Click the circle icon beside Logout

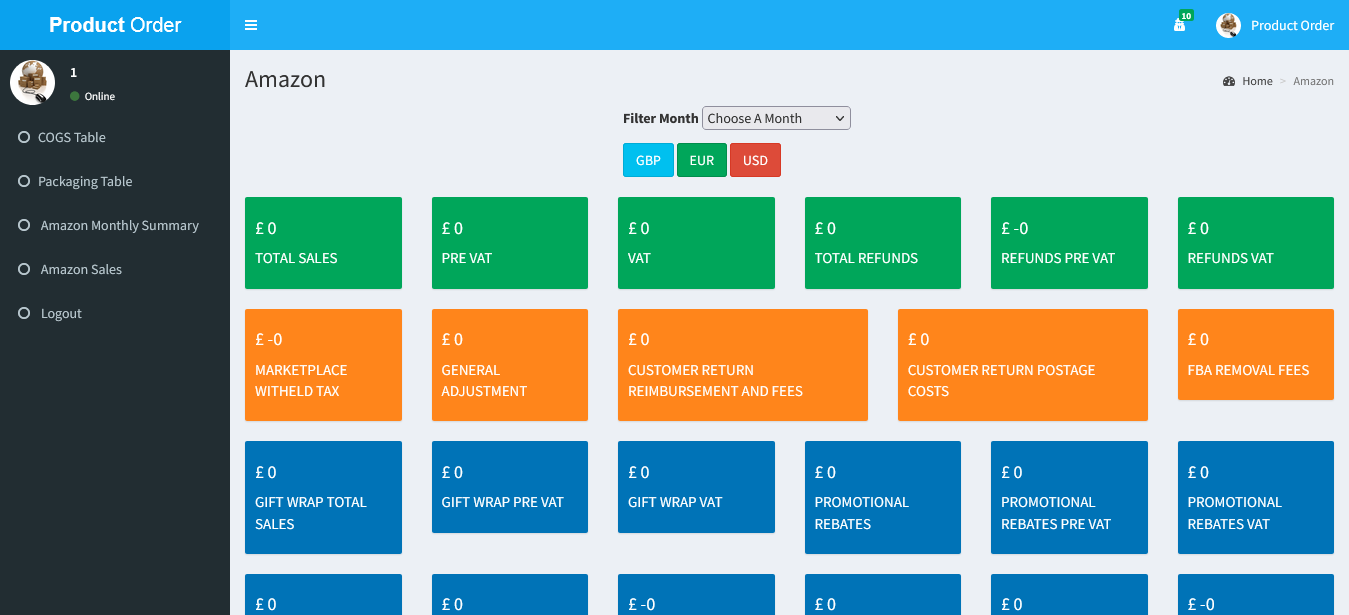[24, 313]
